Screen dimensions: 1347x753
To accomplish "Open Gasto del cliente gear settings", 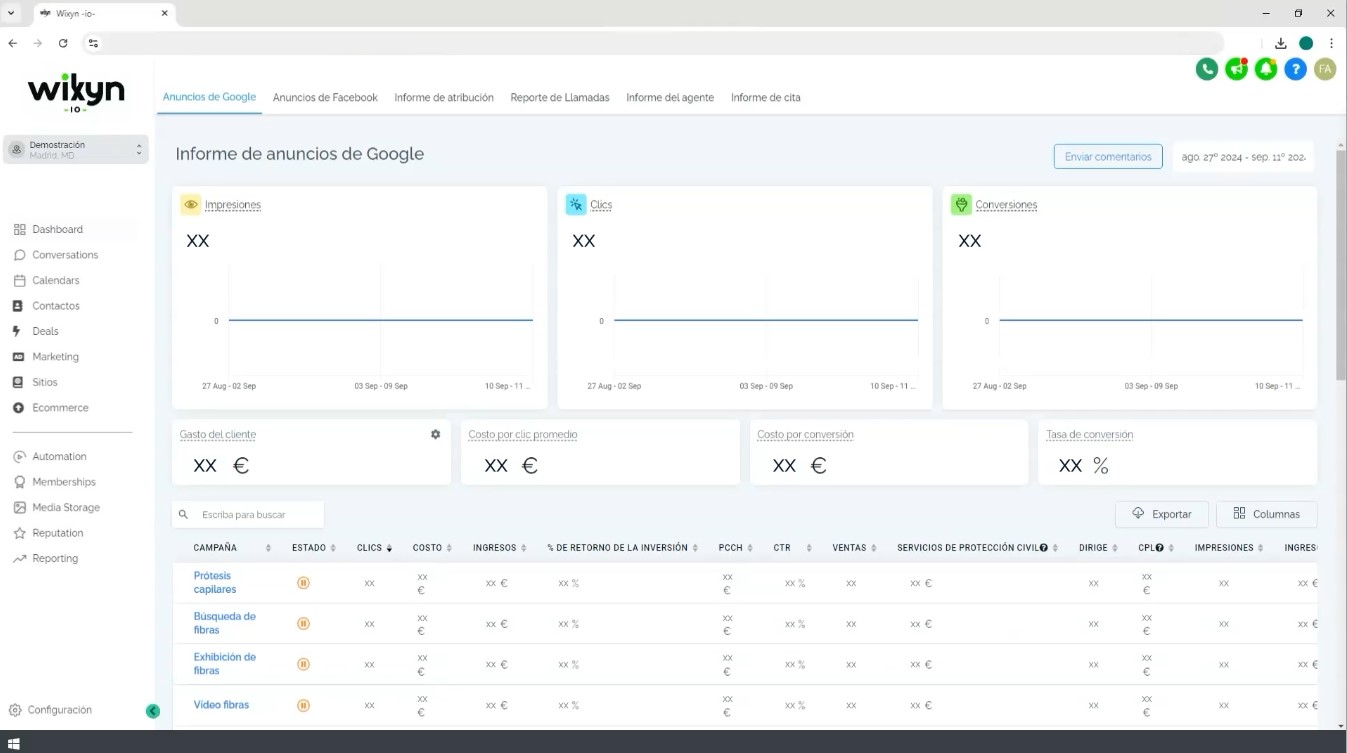I will pyautogui.click(x=435, y=434).
